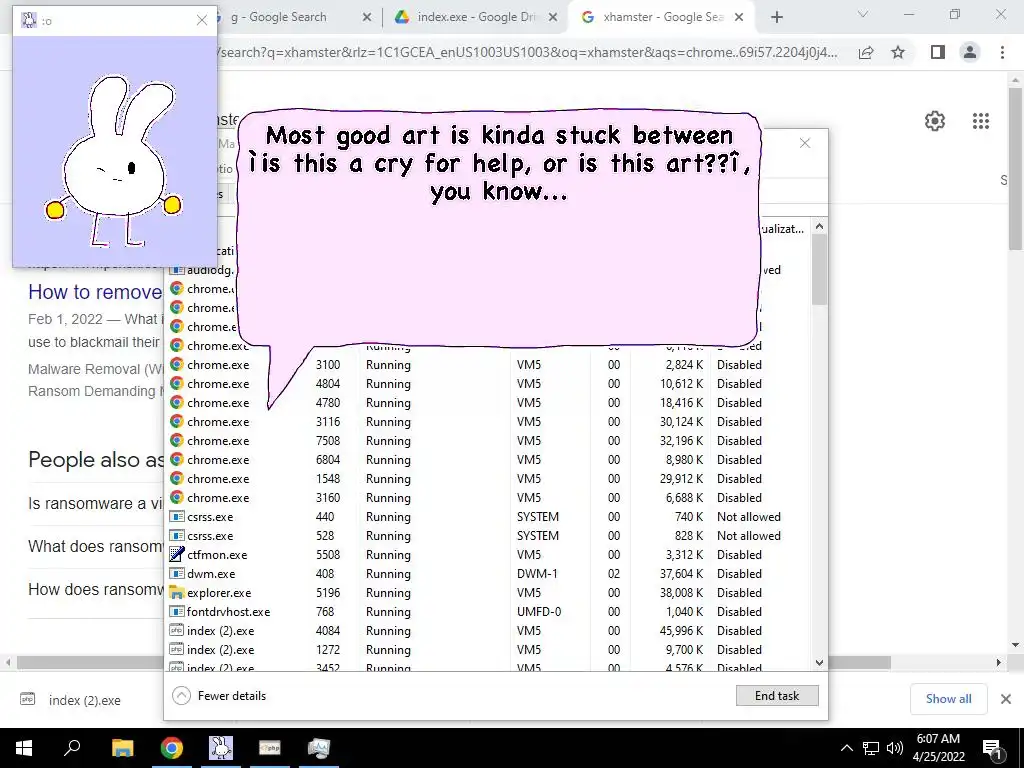This screenshot has height=768, width=1024.
Task: Click the End task button
Action: pyautogui.click(x=777, y=696)
